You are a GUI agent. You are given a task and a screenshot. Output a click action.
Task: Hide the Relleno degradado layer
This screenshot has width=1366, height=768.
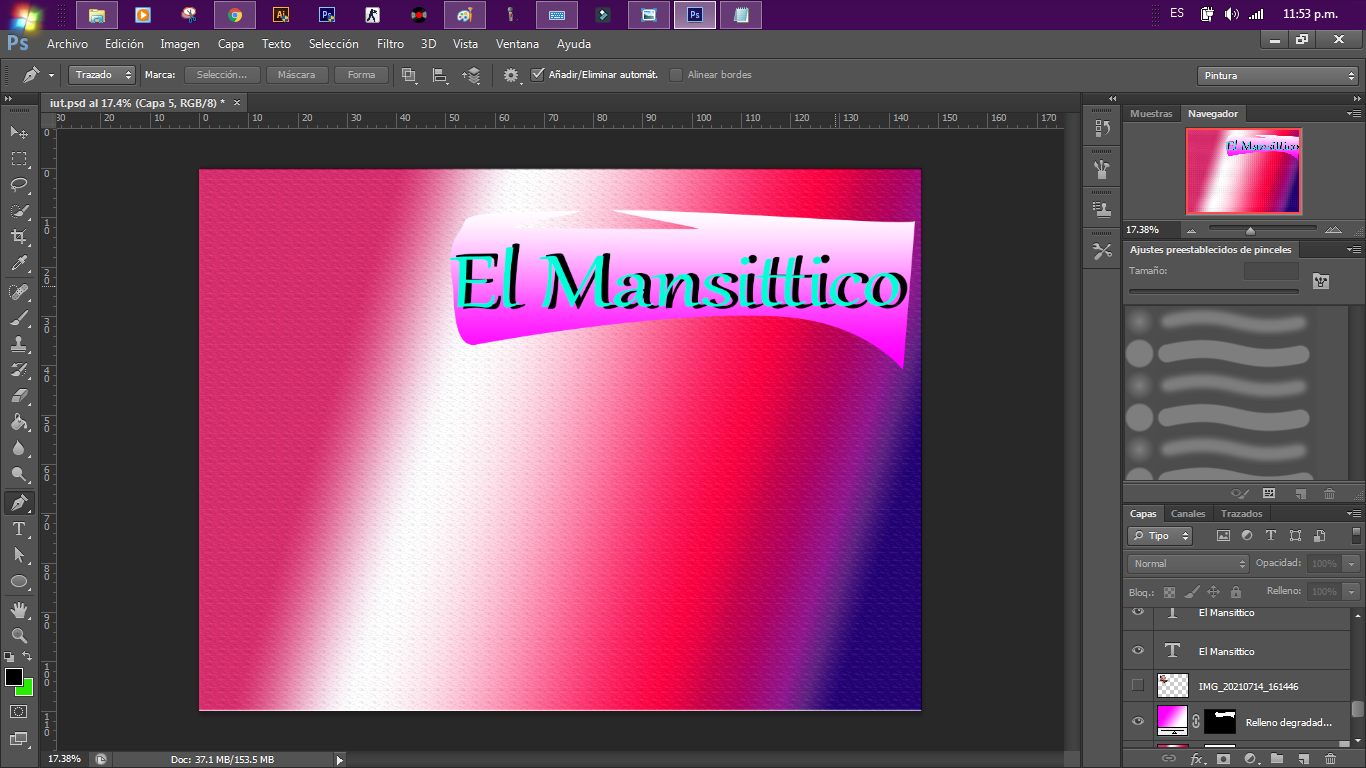coord(1138,721)
